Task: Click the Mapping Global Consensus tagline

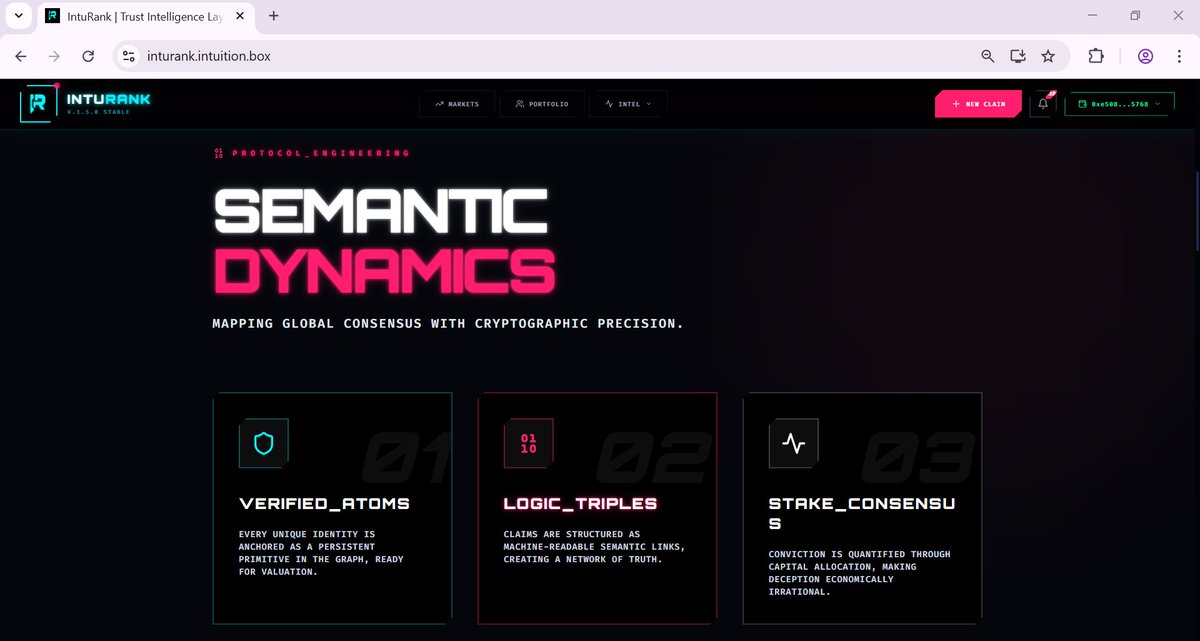Action: coord(448,324)
